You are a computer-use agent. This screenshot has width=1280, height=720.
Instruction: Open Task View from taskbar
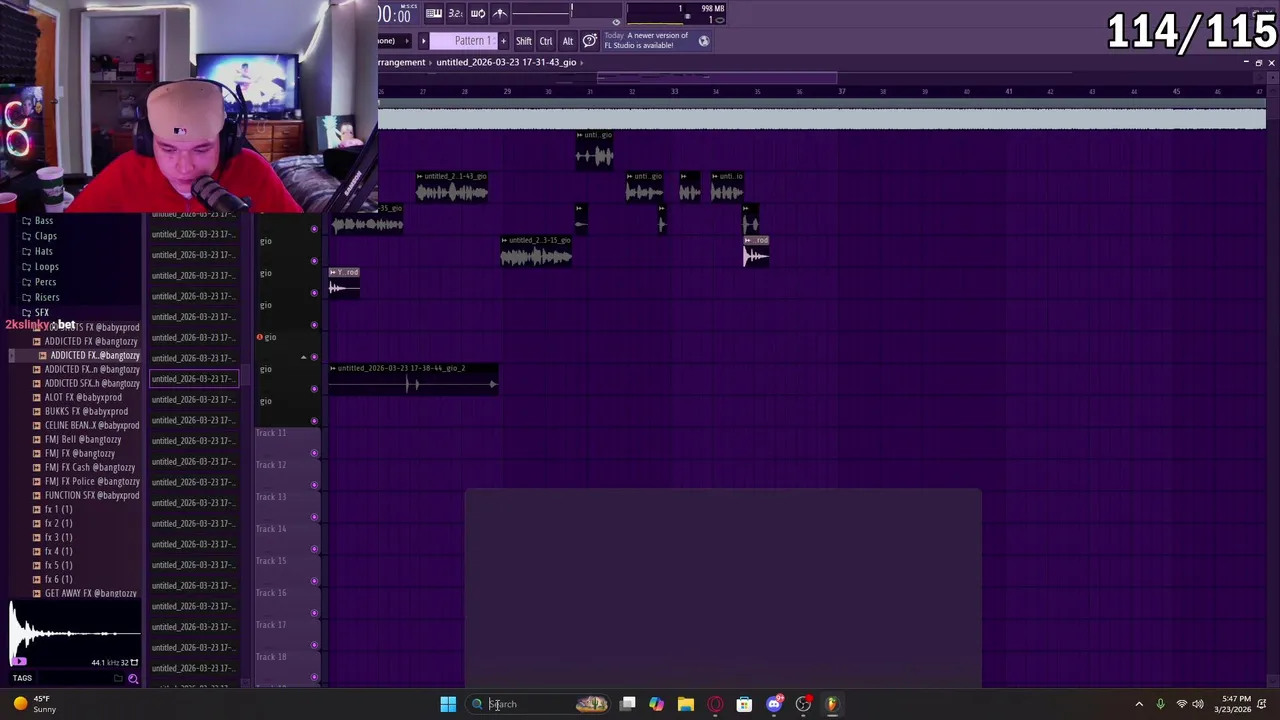coord(627,704)
